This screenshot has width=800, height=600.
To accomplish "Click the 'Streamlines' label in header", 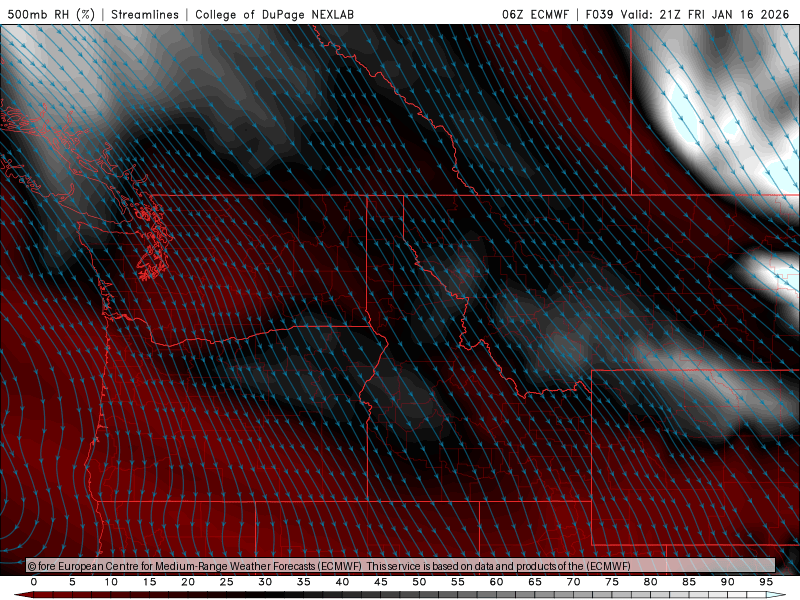I will click(x=145, y=14).
